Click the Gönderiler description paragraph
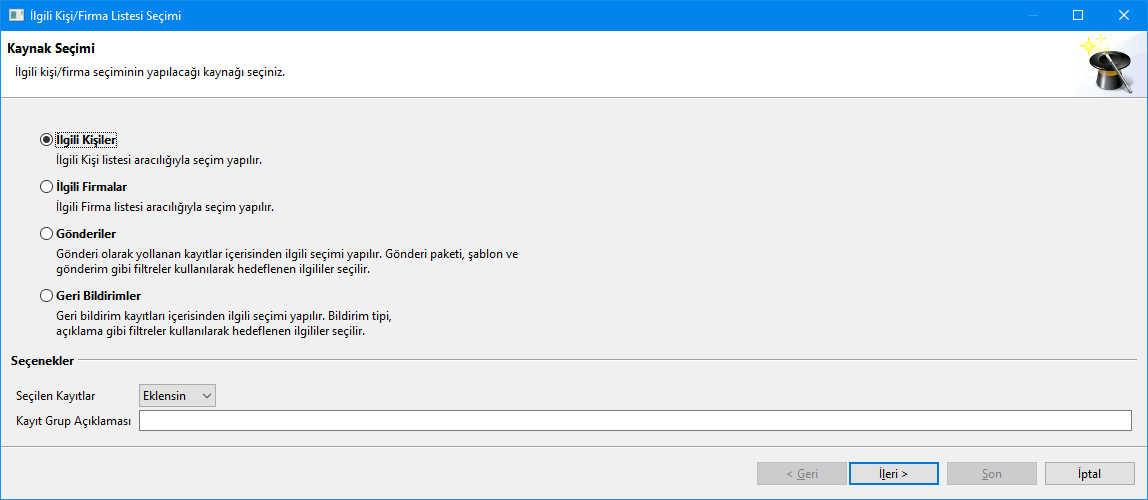 pyautogui.click(x=288, y=262)
